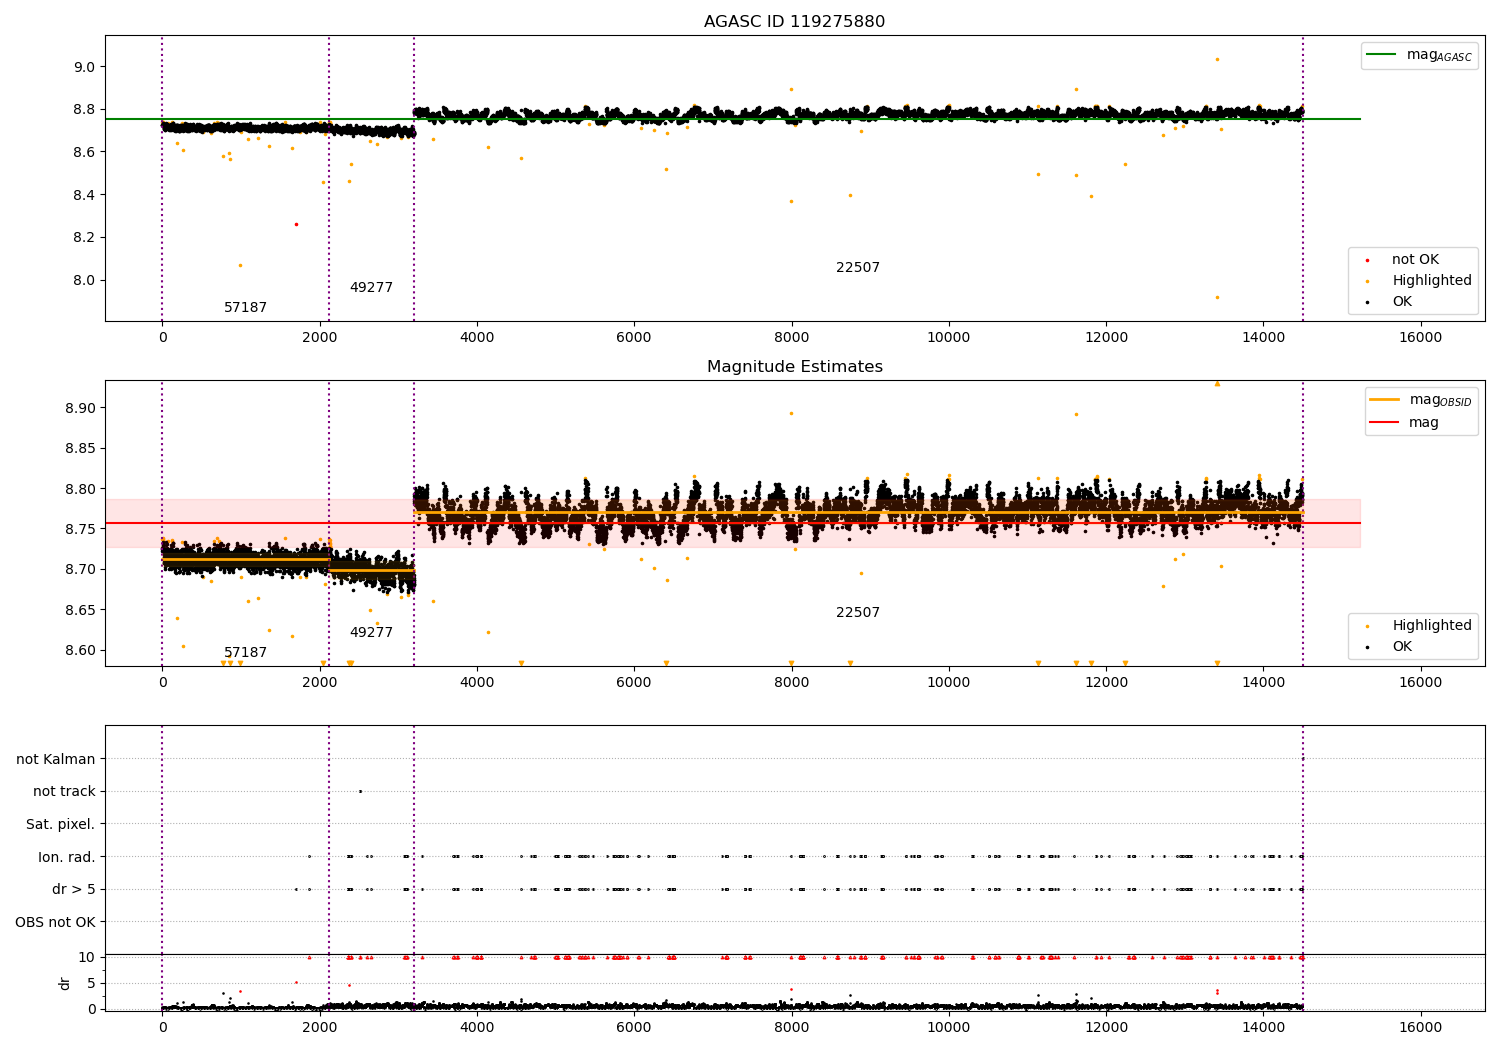Click x-axis tick "16000" below the flags plot
The height and width of the screenshot is (1050, 1500).
pos(1420,1026)
